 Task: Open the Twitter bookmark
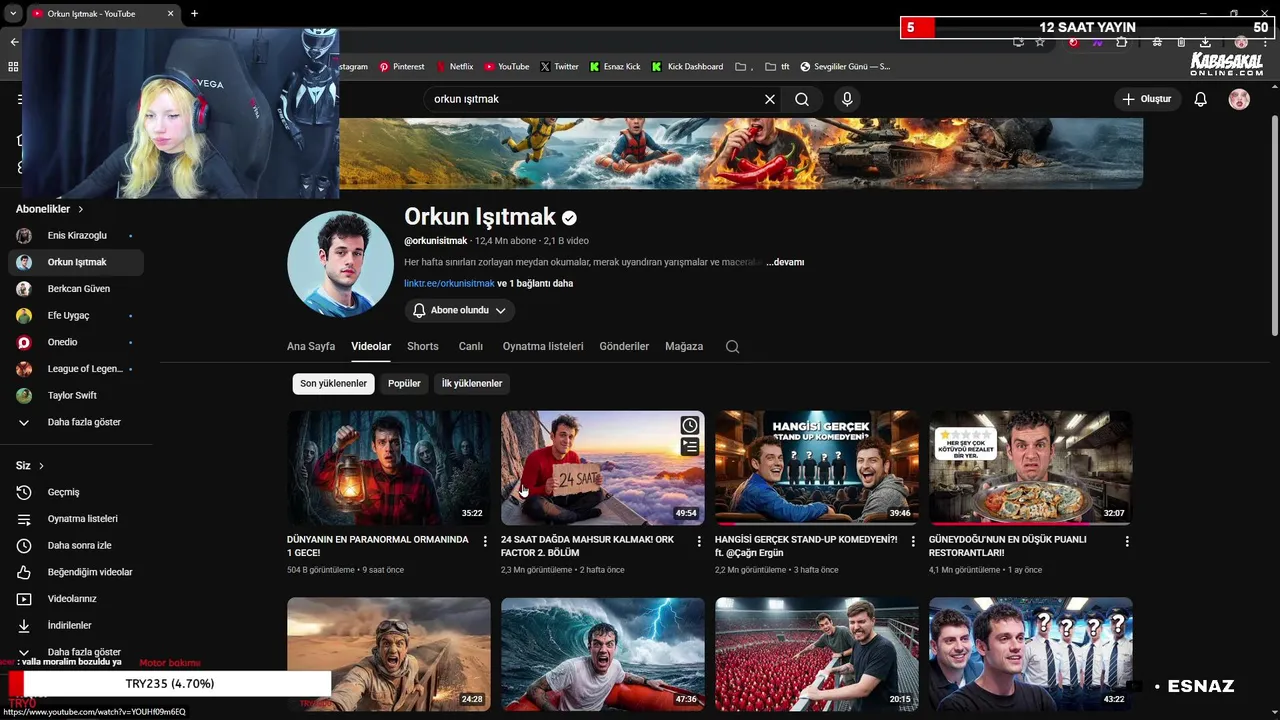(x=559, y=67)
